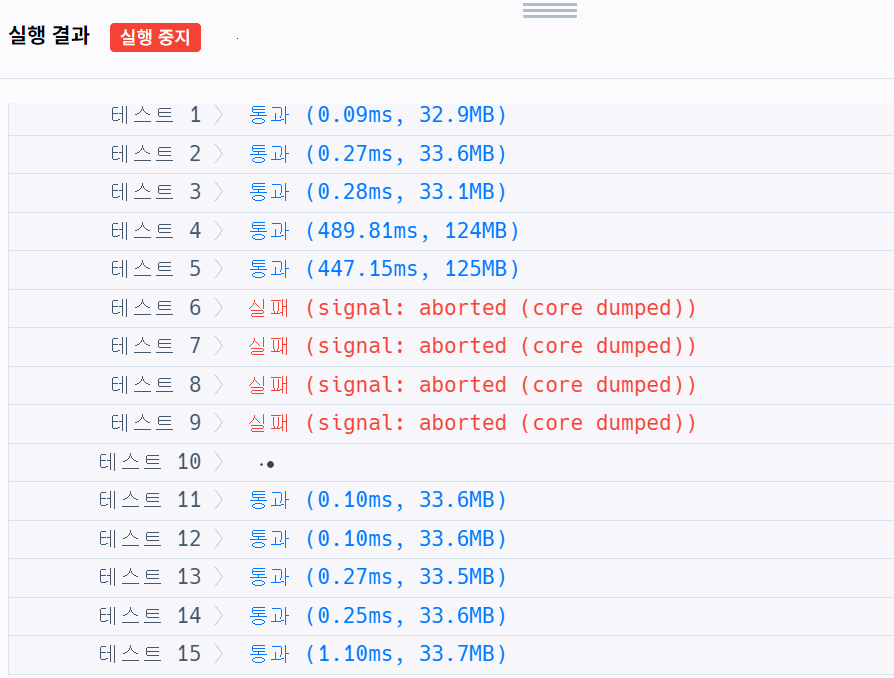Expand the chevron for 테스트 9

219,423
